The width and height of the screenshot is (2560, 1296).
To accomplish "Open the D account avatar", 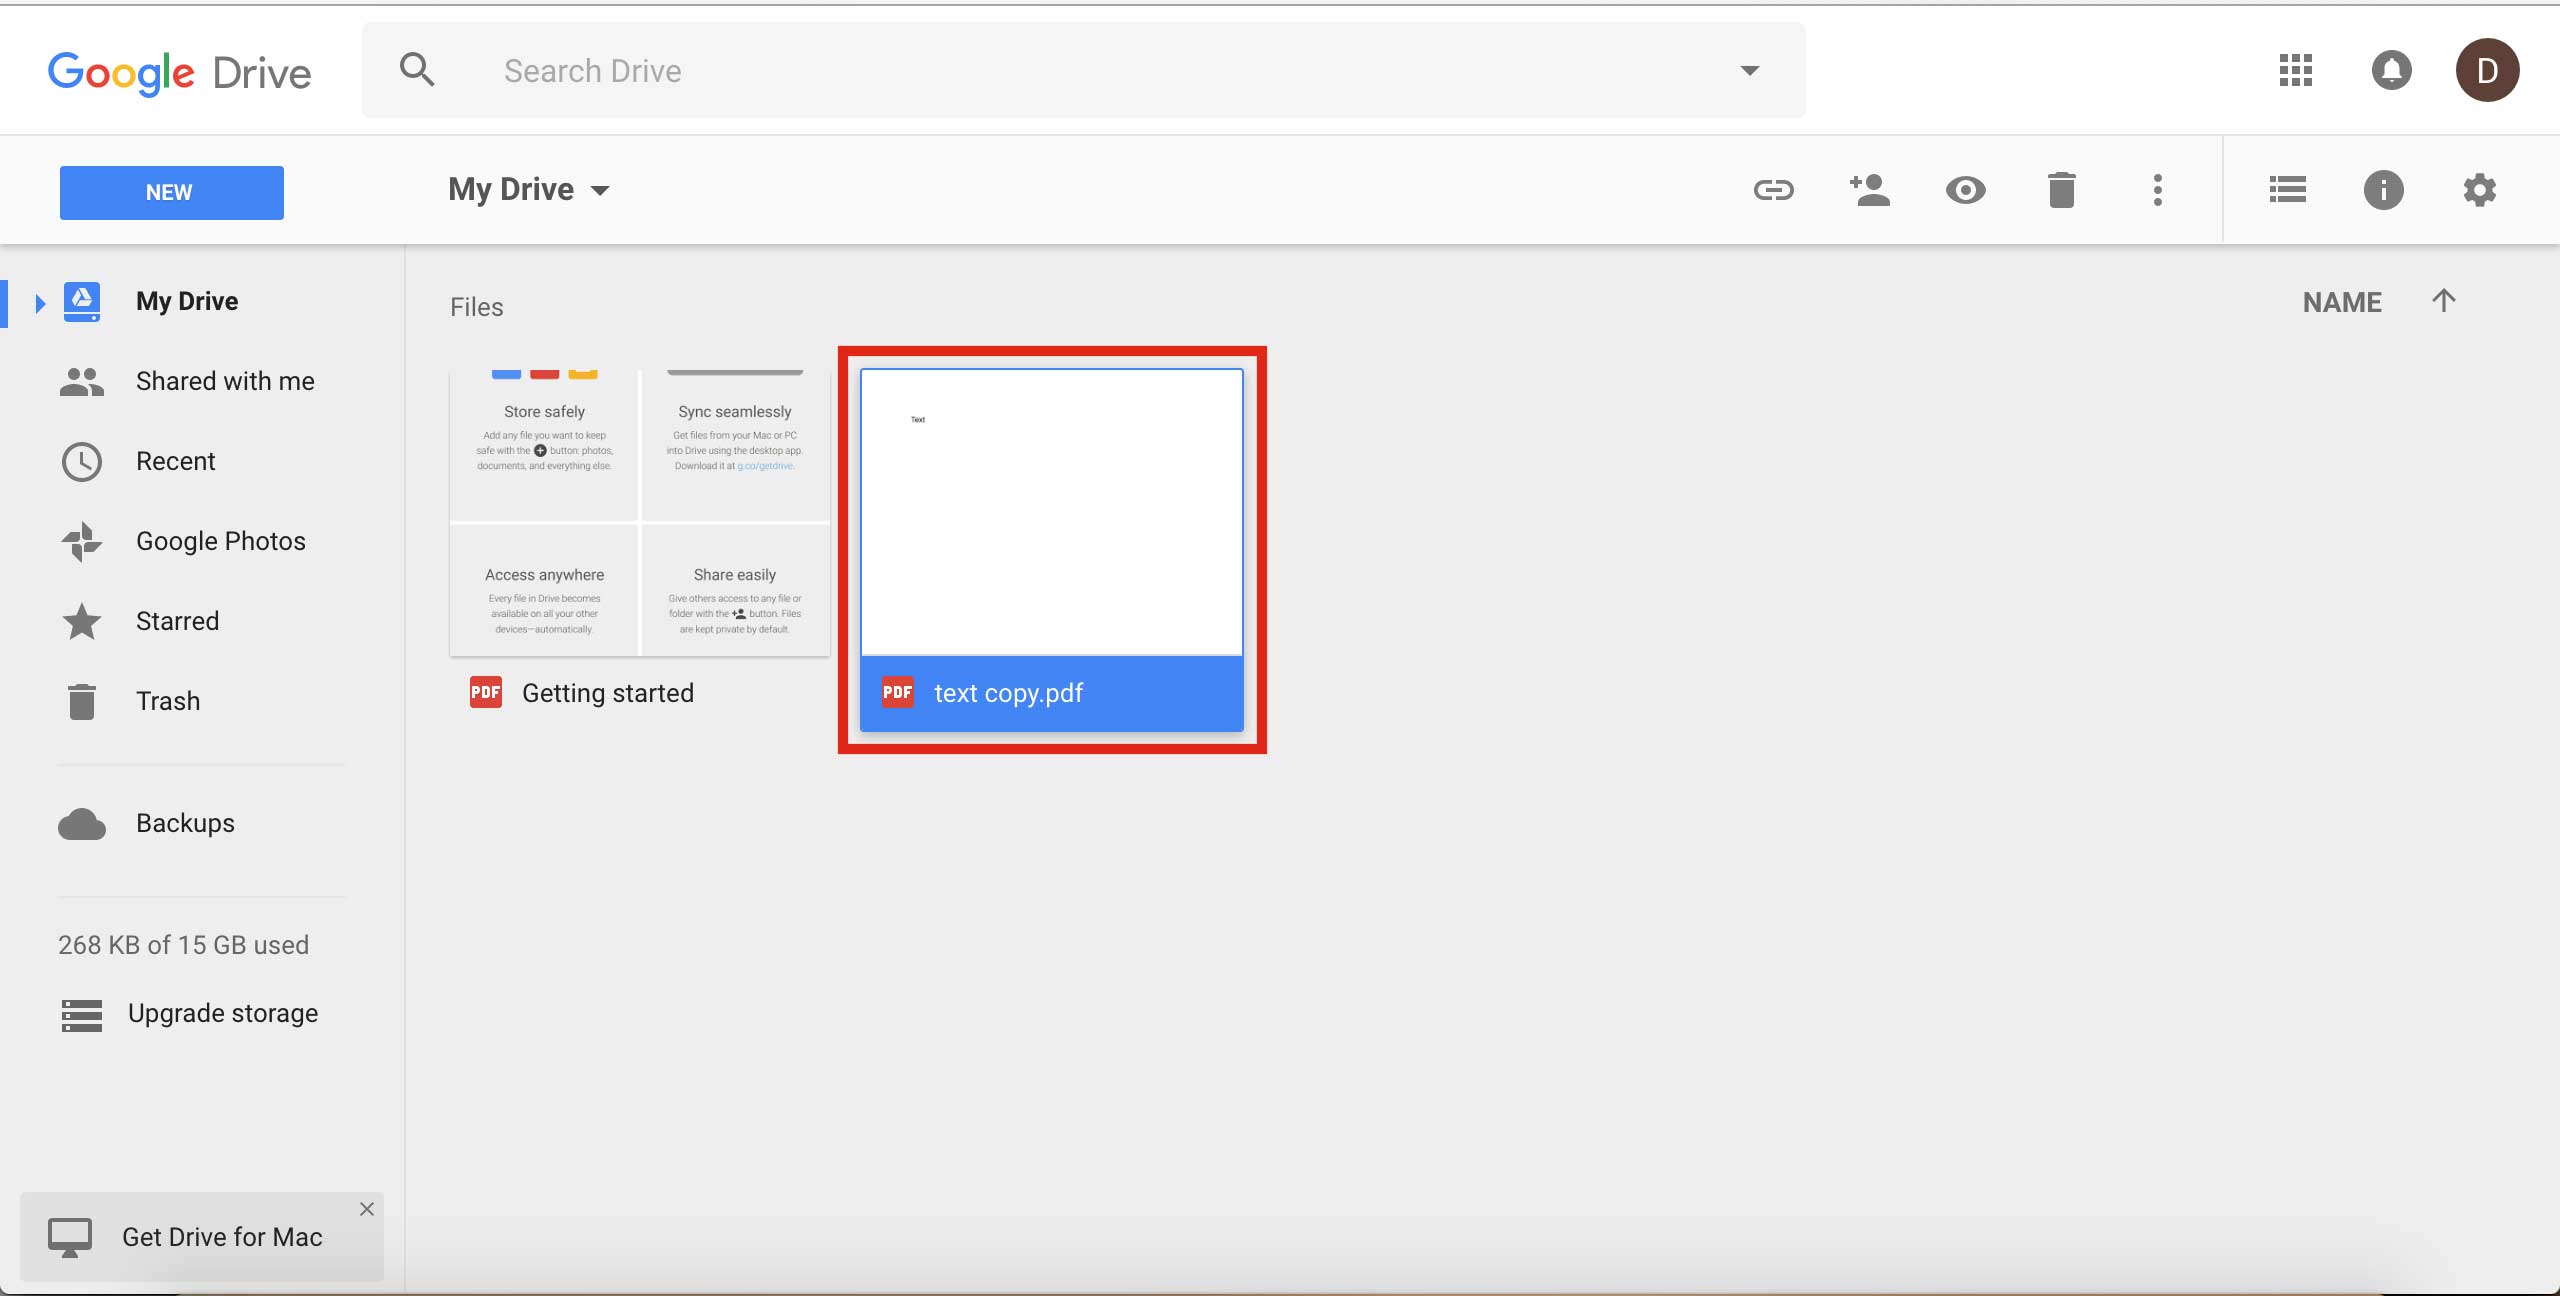I will coord(2487,70).
